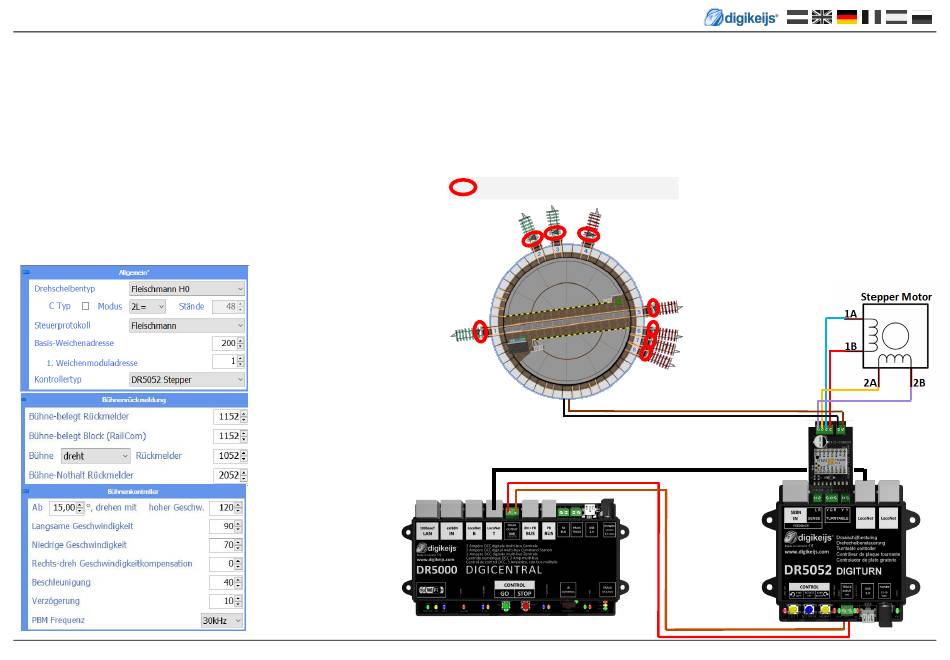Click the Bühne-Nothalt Rückmelder field
The height and width of the screenshot is (660, 950).
point(230,475)
